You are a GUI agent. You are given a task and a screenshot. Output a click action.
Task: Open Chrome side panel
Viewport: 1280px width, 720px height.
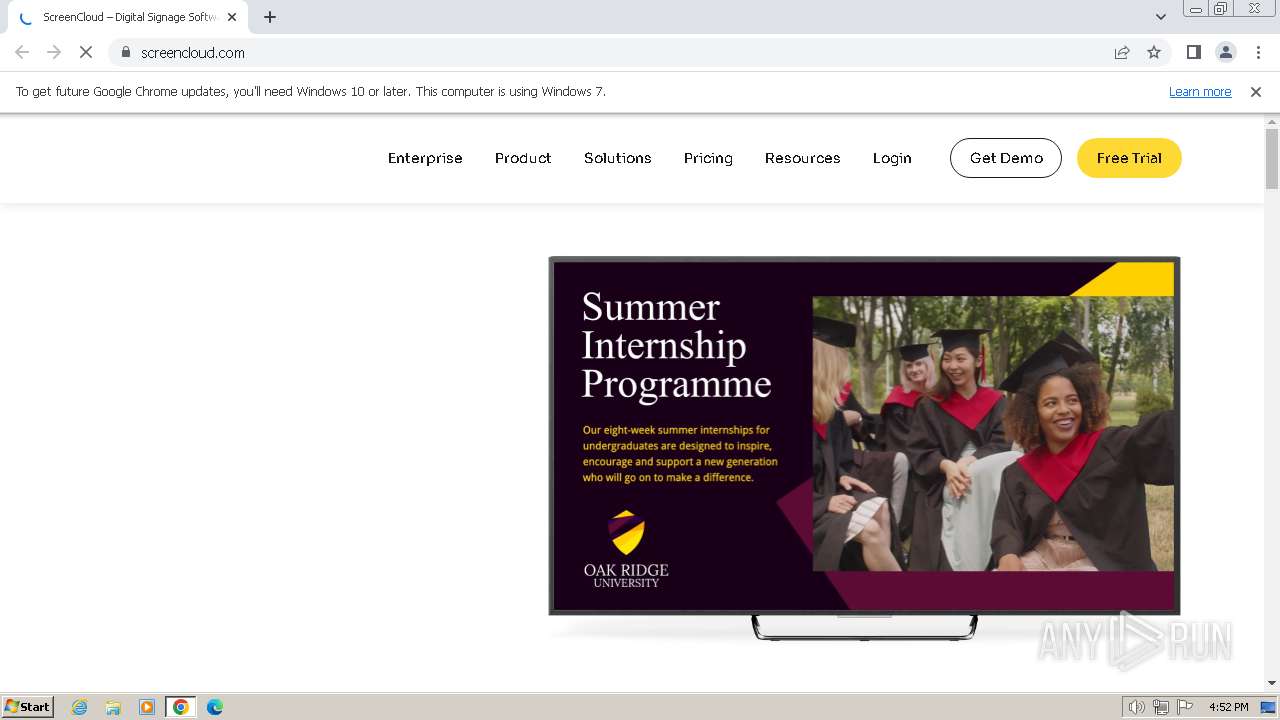point(1193,53)
